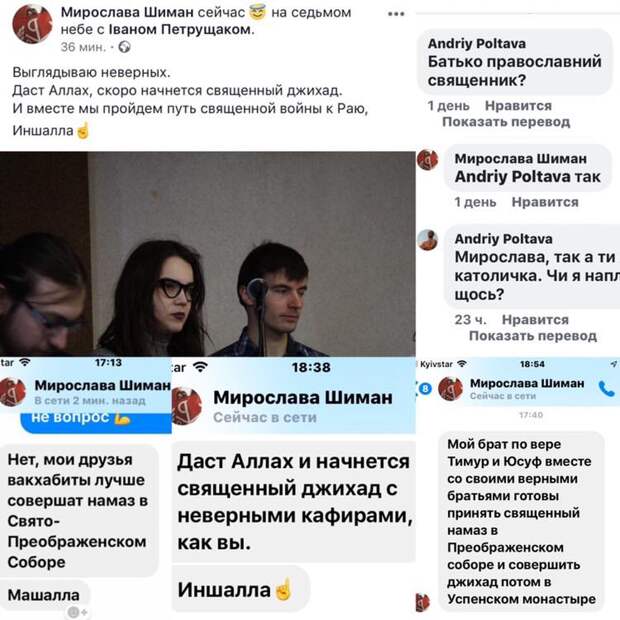Open Мирослава Шиман's avatar beside her reply
This screenshot has width=620, height=620.
(x=427, y=160)
